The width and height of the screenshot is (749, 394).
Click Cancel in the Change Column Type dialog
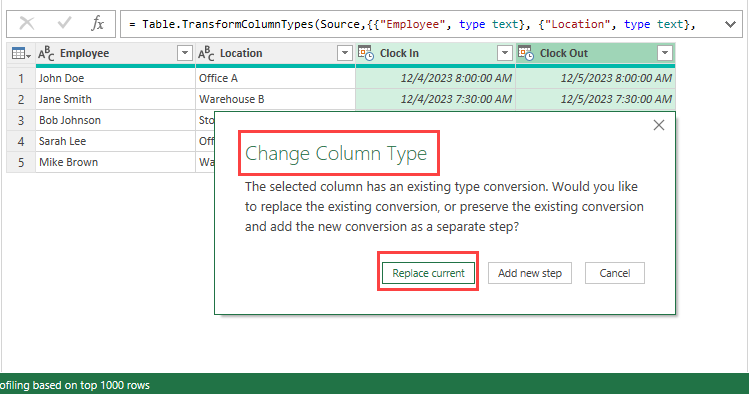click(615, 273)
